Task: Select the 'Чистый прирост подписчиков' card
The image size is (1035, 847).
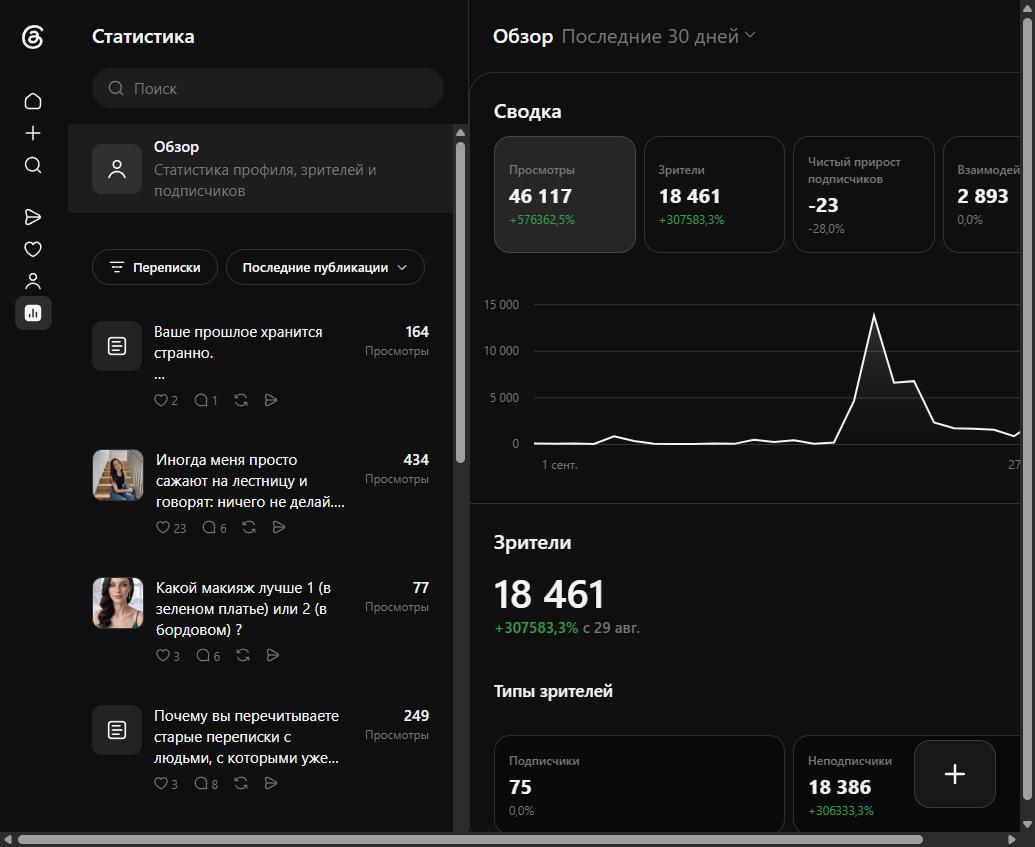Action: point(863,194)
